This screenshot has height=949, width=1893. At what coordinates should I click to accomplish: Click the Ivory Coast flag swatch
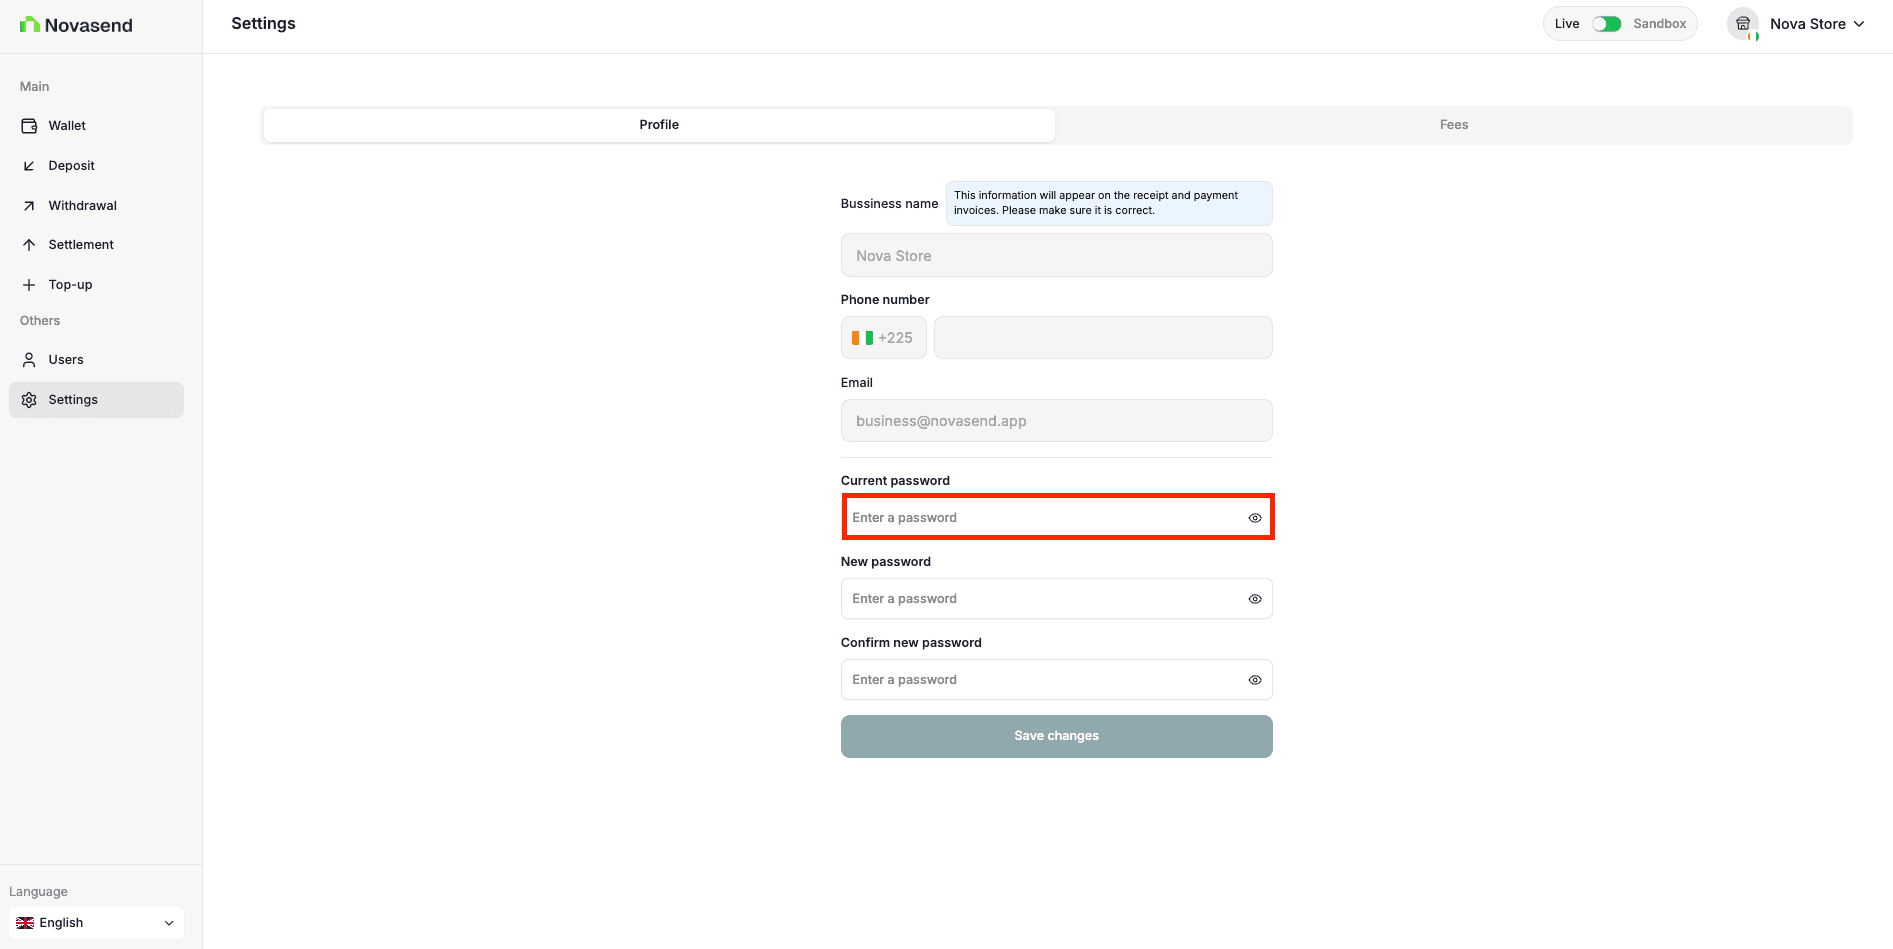pyautogui.click(x=862, y=337)
